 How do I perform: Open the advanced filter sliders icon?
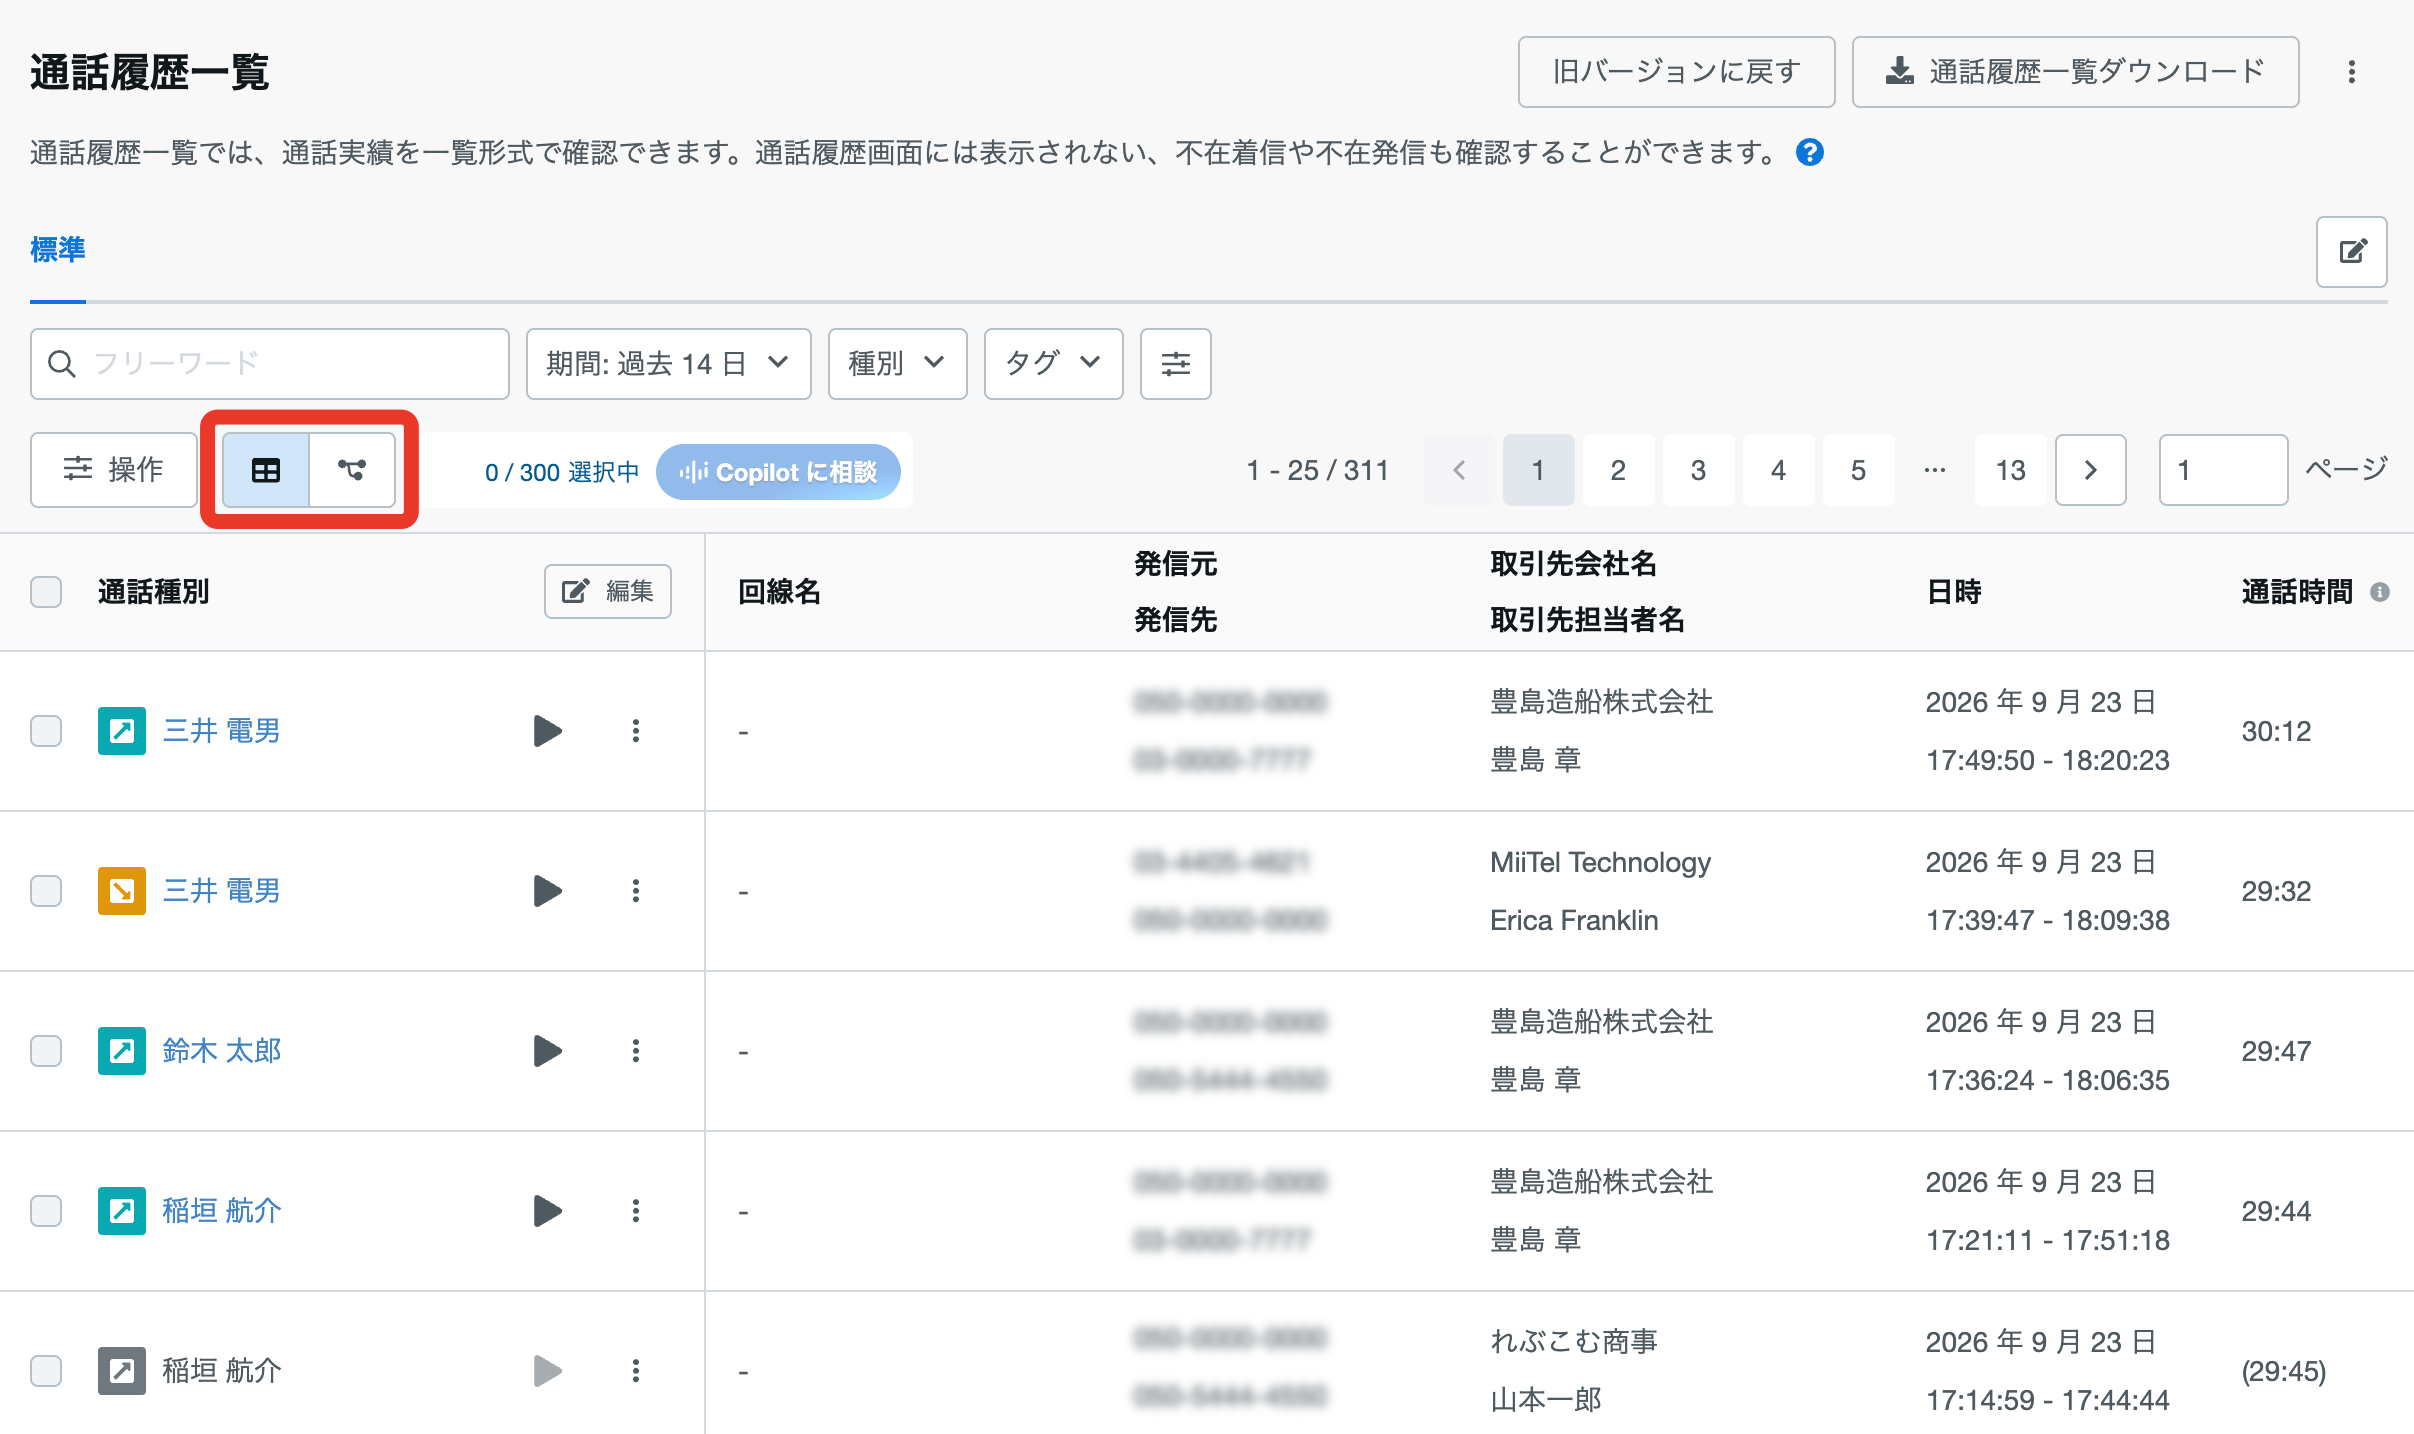pos(1175,364)
